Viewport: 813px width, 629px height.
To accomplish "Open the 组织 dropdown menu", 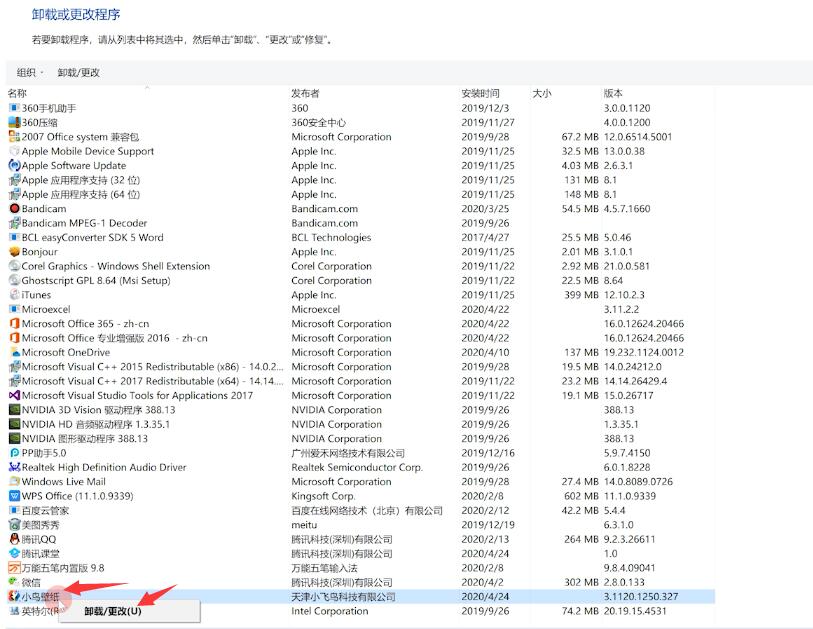I will (x=30, y=73).
